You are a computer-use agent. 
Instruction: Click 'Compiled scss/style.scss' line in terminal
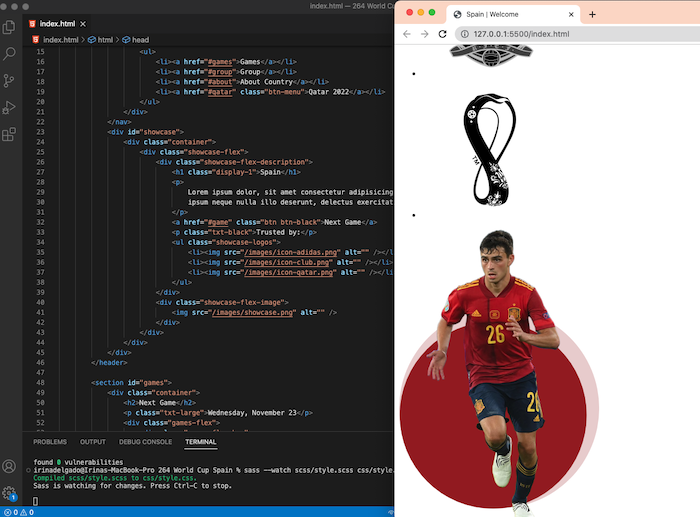pos(115,478)
